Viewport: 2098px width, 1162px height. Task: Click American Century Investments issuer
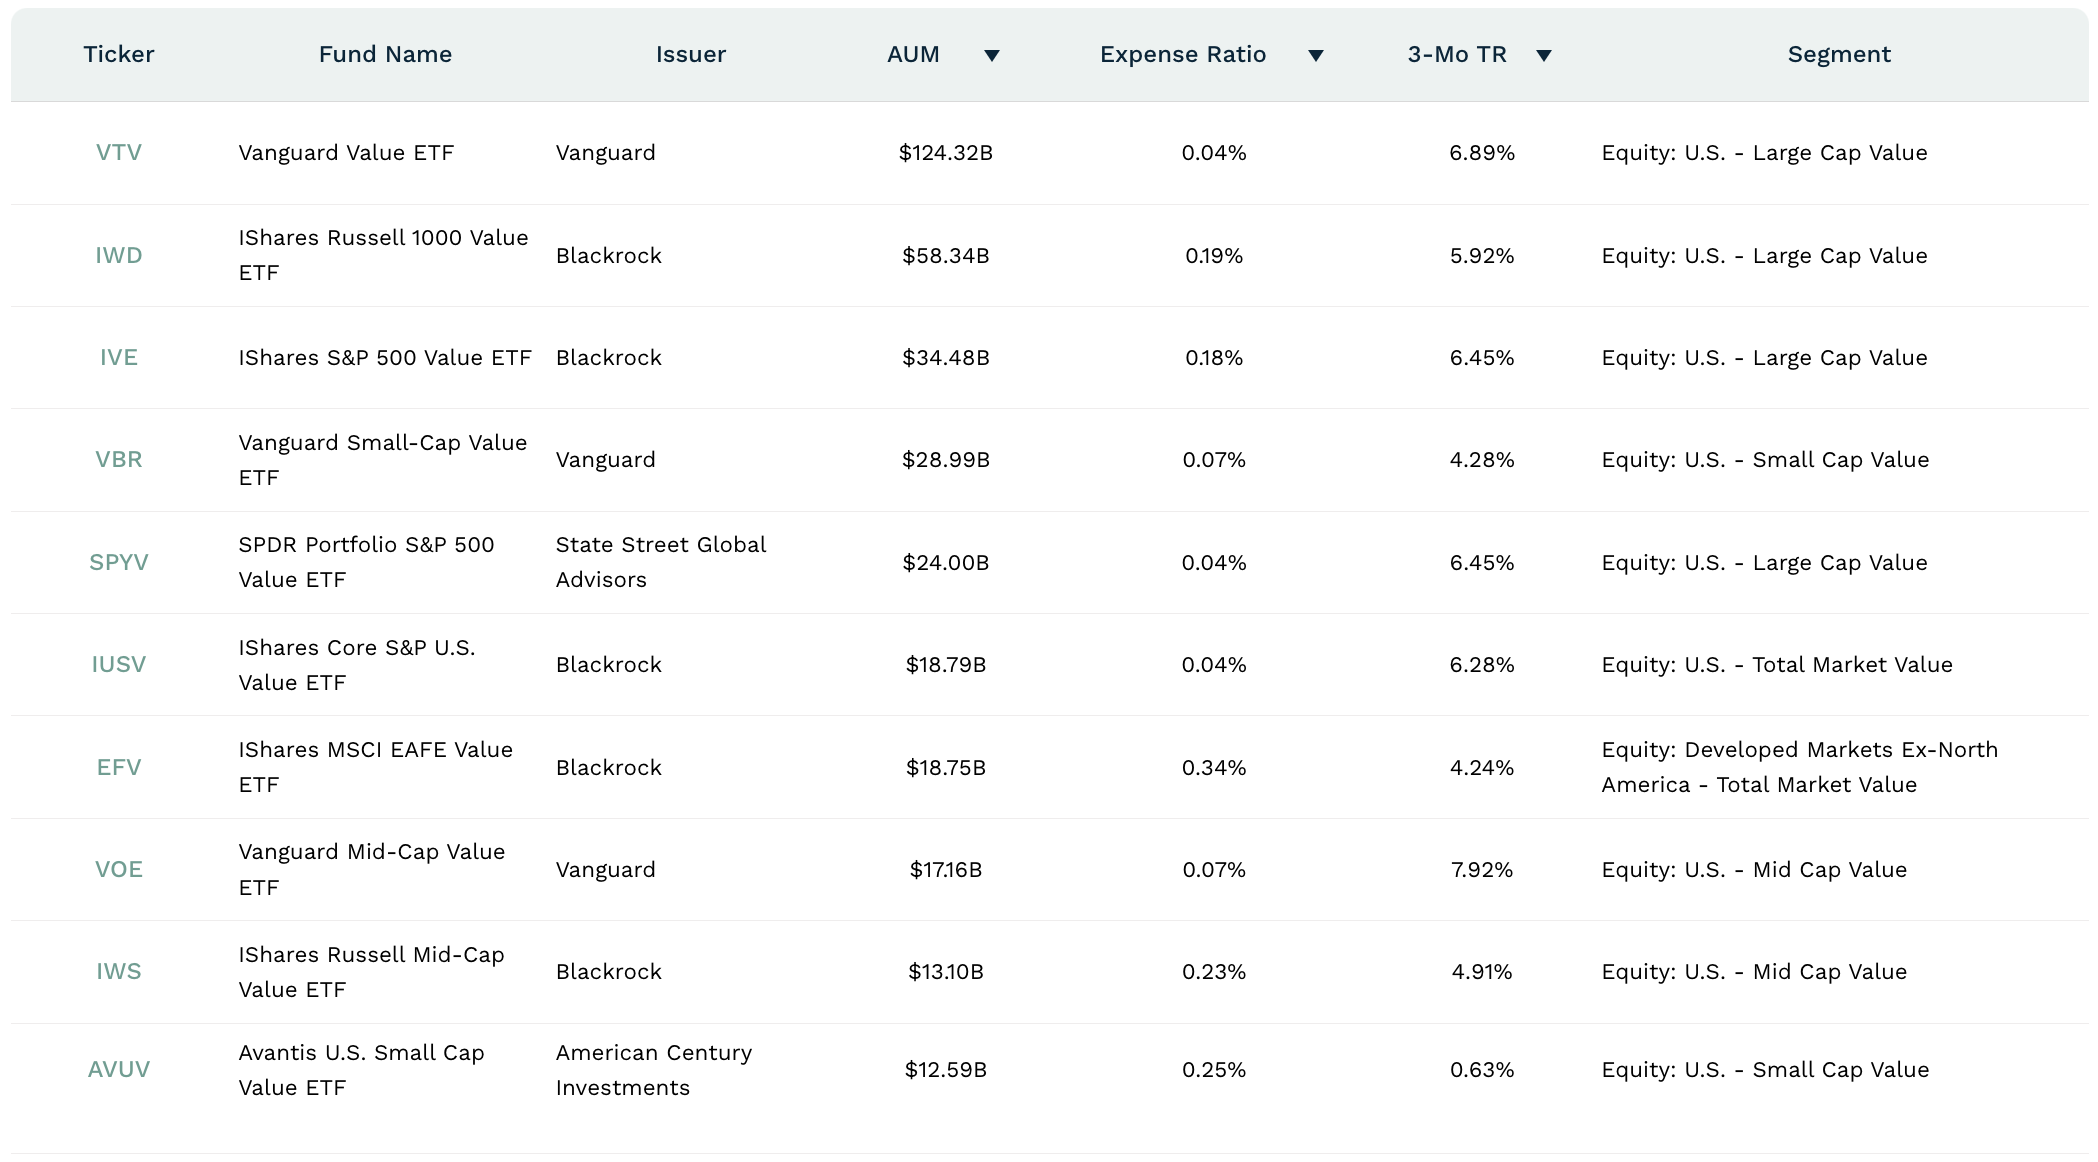pyautogui.click(x=654, y=1069)
